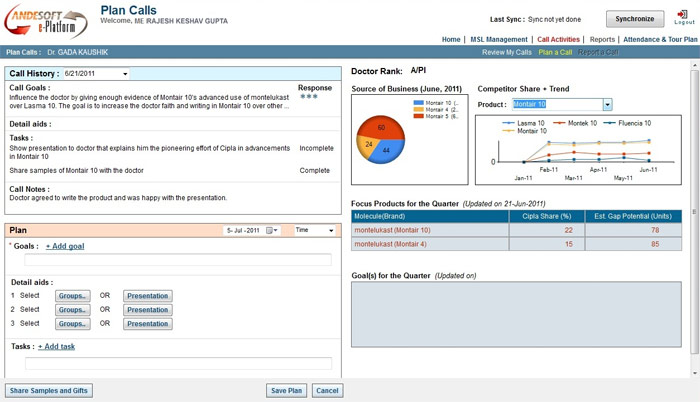Viewport: 700px width, 402px height.
Task: Click into the Goals input field
Action: coord(178,260)
